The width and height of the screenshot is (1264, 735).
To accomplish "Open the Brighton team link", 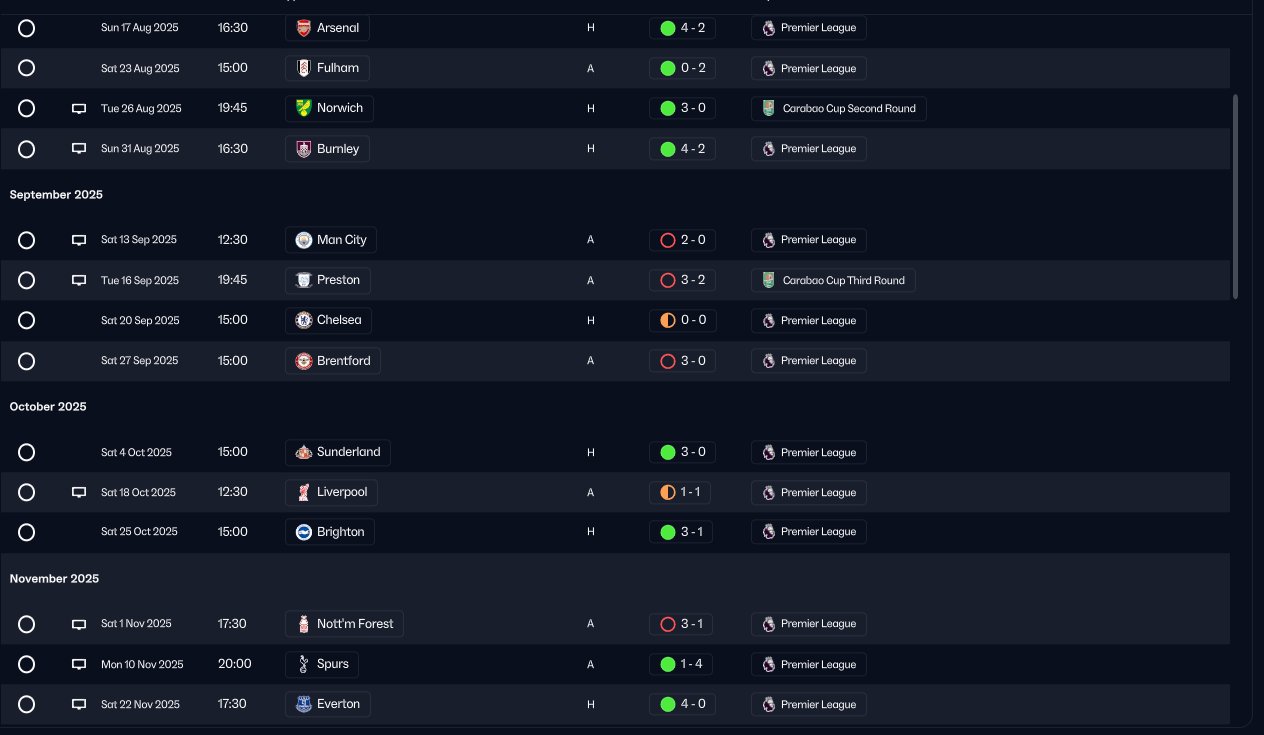I will 330,532.
